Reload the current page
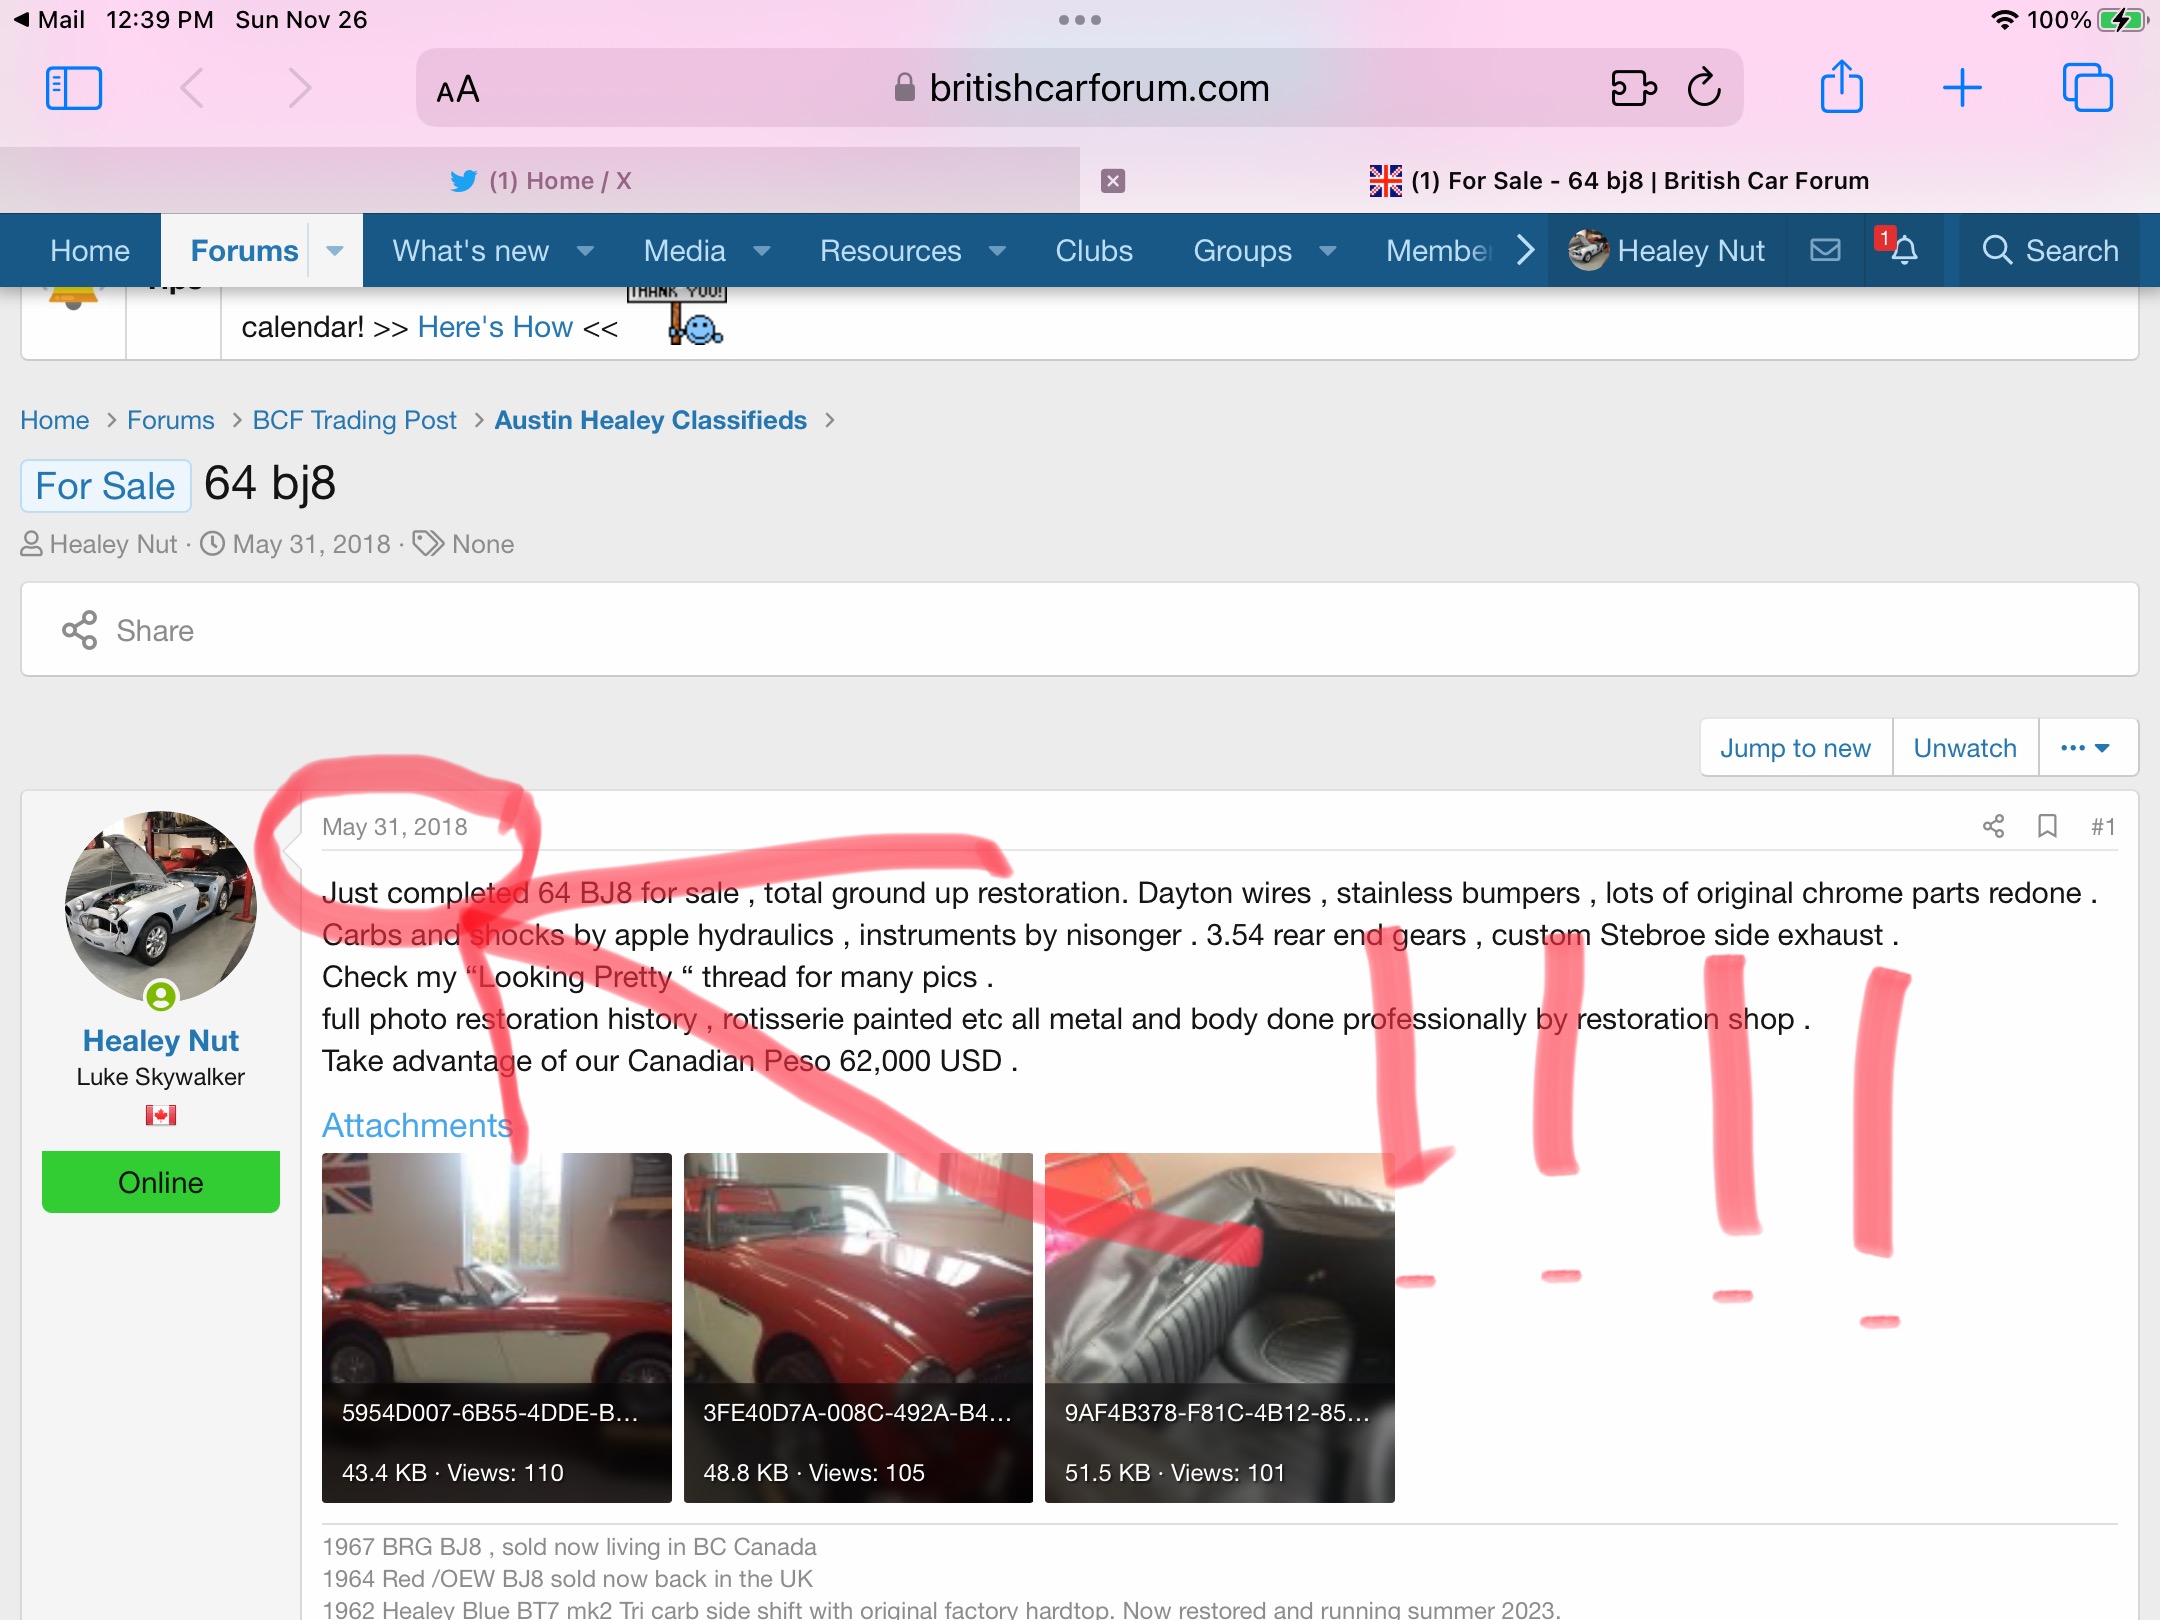 (1704, 87)
